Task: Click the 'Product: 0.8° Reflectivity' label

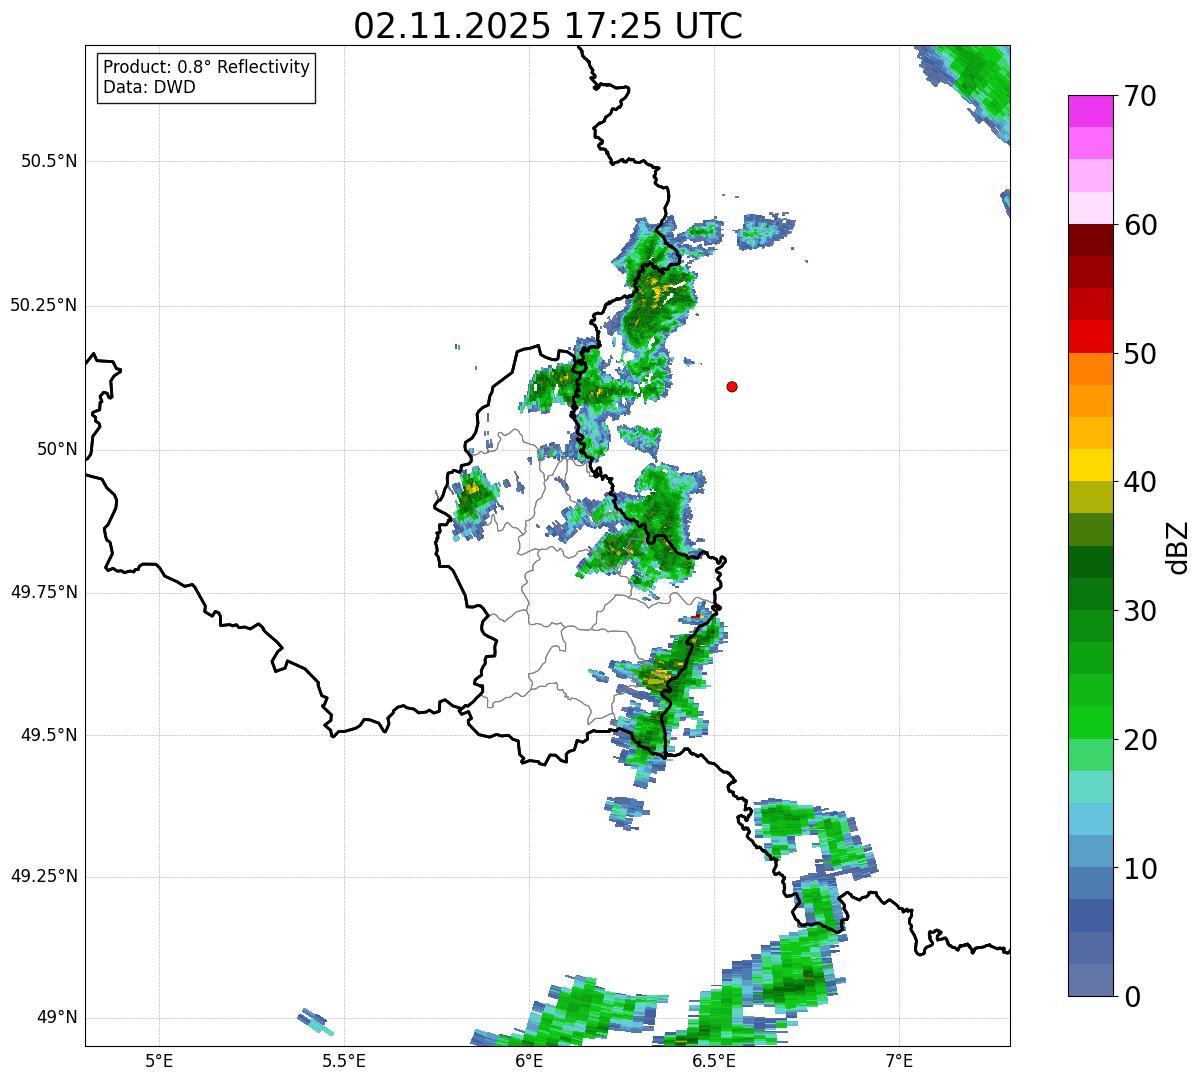Action: coord(207,67)
